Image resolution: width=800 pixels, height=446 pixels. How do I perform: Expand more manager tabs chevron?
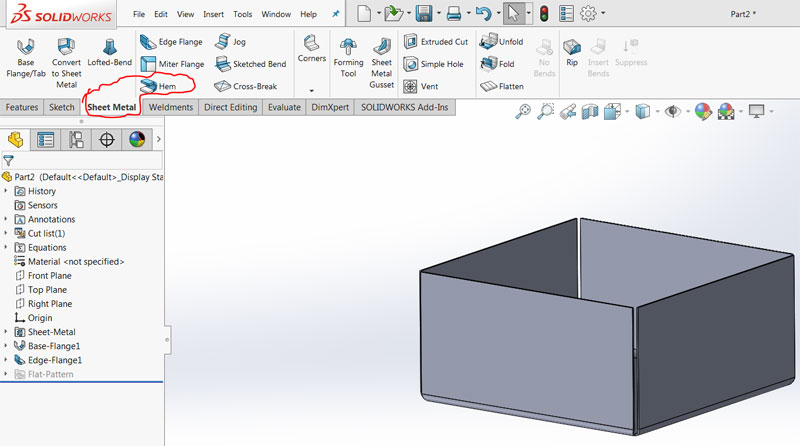pos(158,139)
